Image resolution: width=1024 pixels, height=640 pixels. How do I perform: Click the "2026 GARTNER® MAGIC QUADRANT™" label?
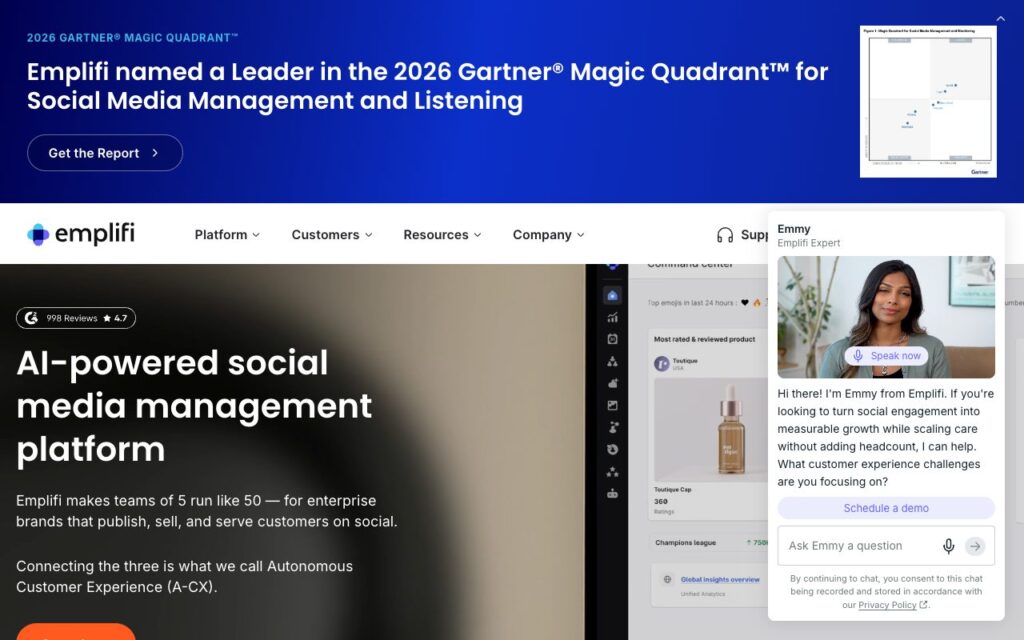coord(133,38)
